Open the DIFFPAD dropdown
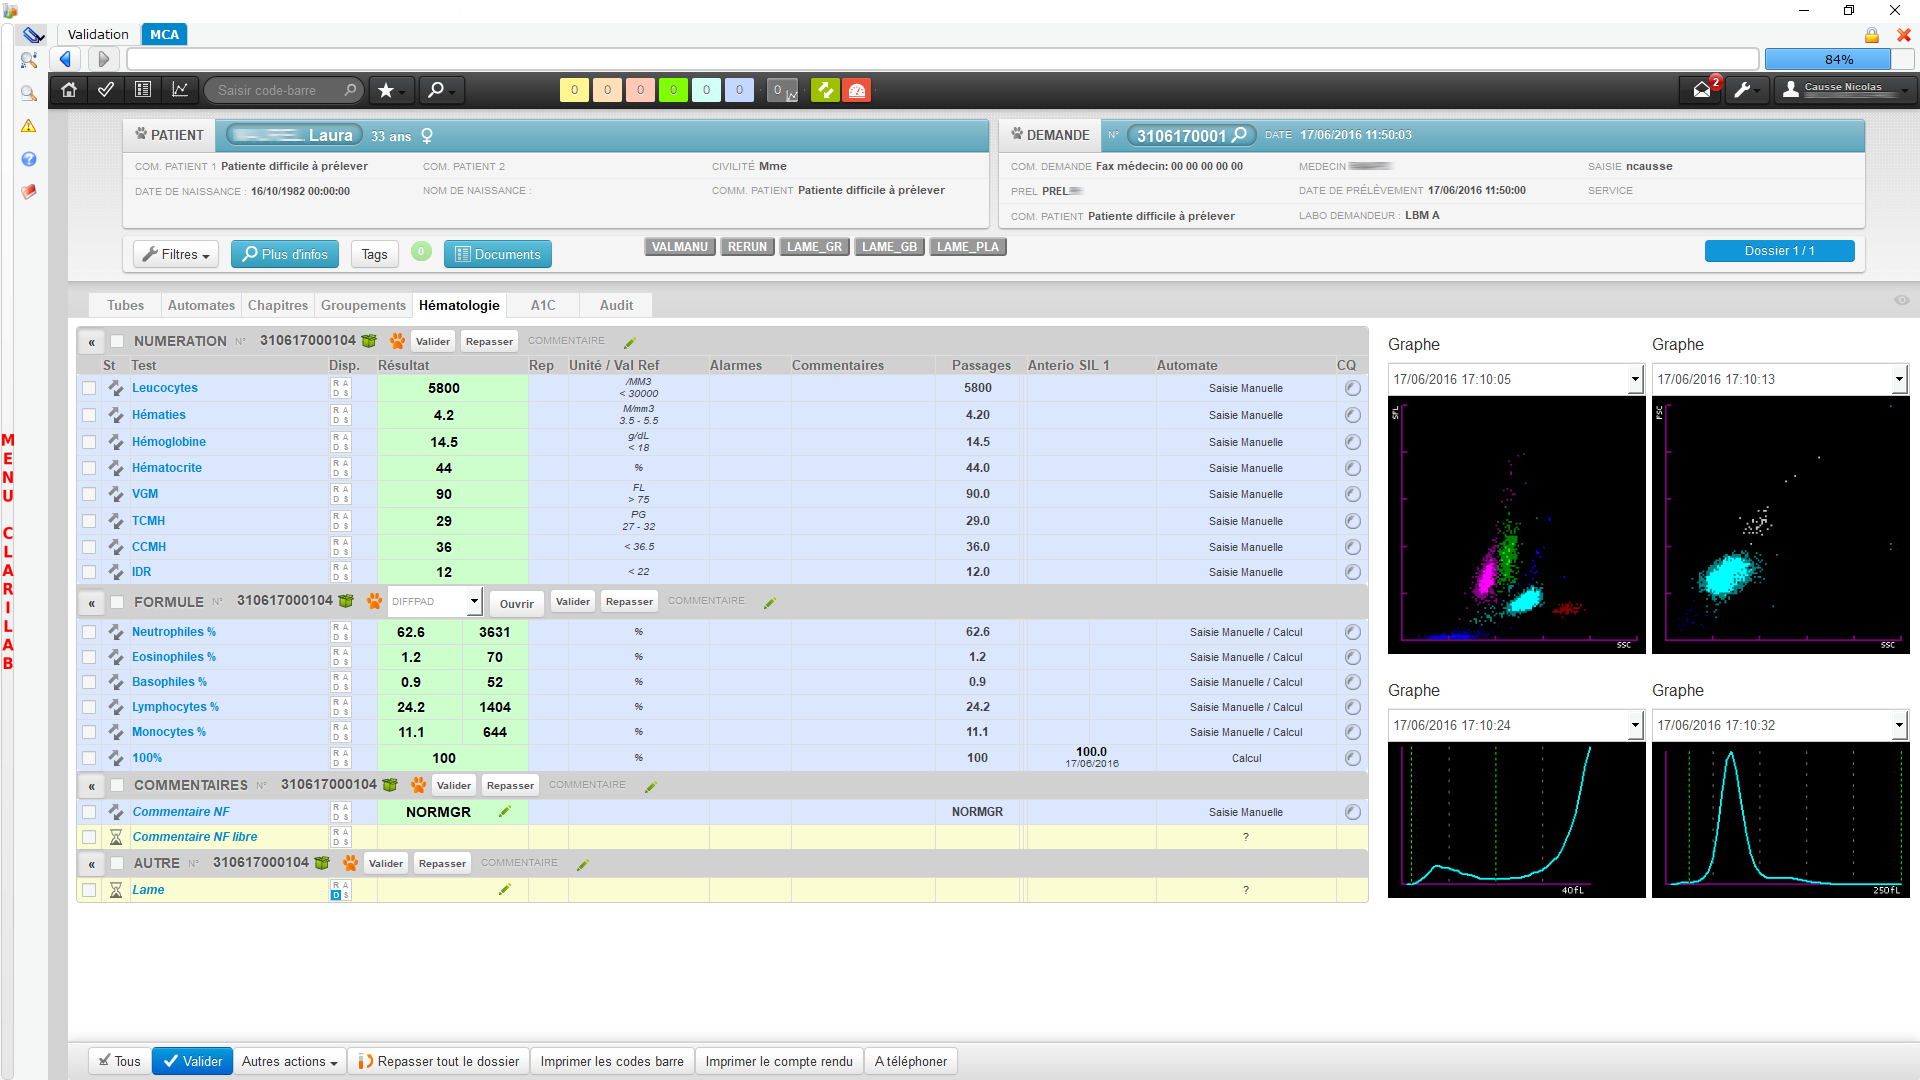 click(435, 601)
